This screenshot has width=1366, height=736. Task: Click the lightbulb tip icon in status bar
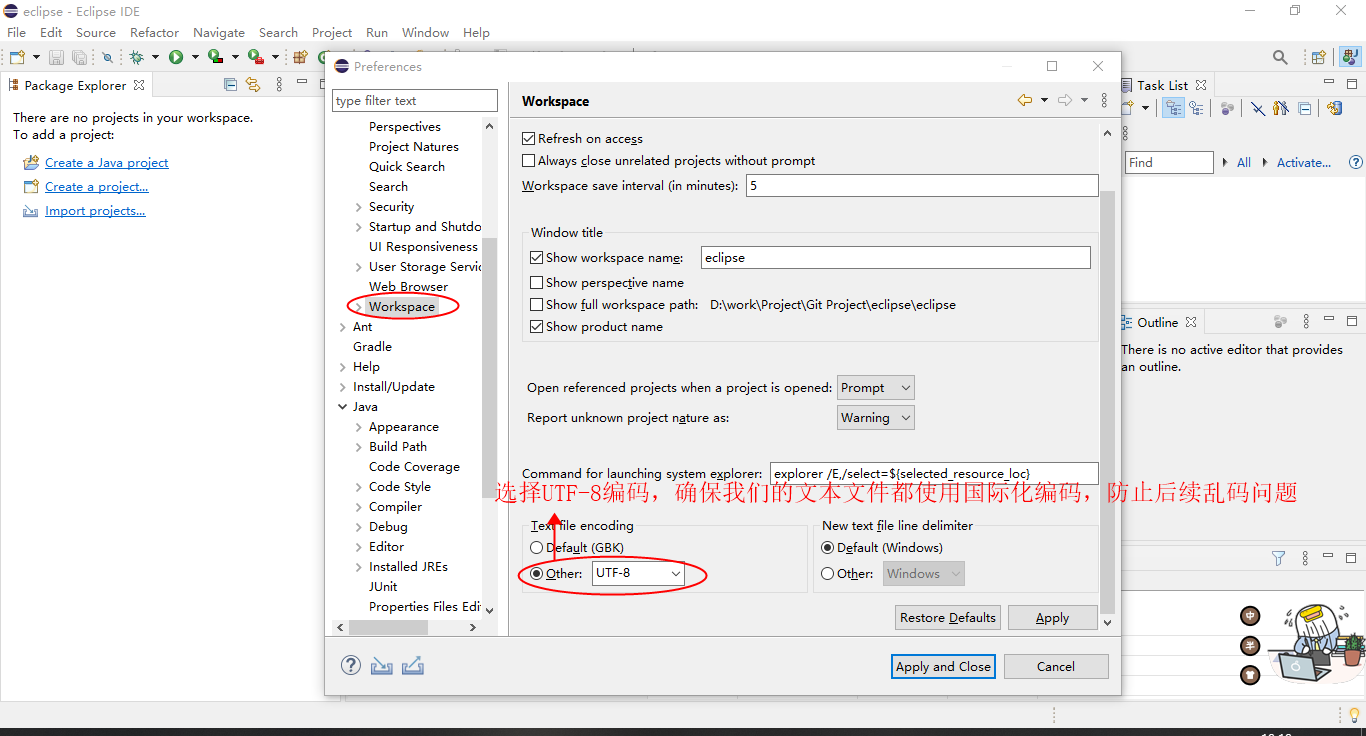(x=1355, y=714)
